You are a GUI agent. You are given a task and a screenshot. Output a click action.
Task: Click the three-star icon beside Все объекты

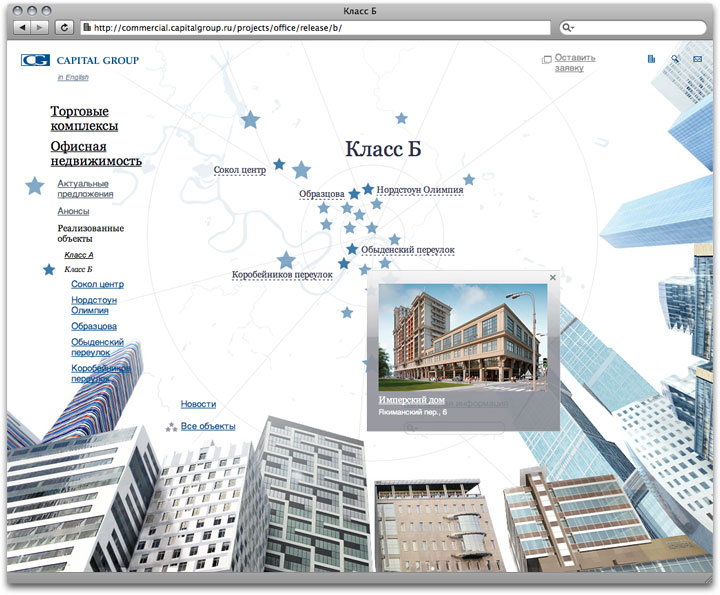(171, 427)
